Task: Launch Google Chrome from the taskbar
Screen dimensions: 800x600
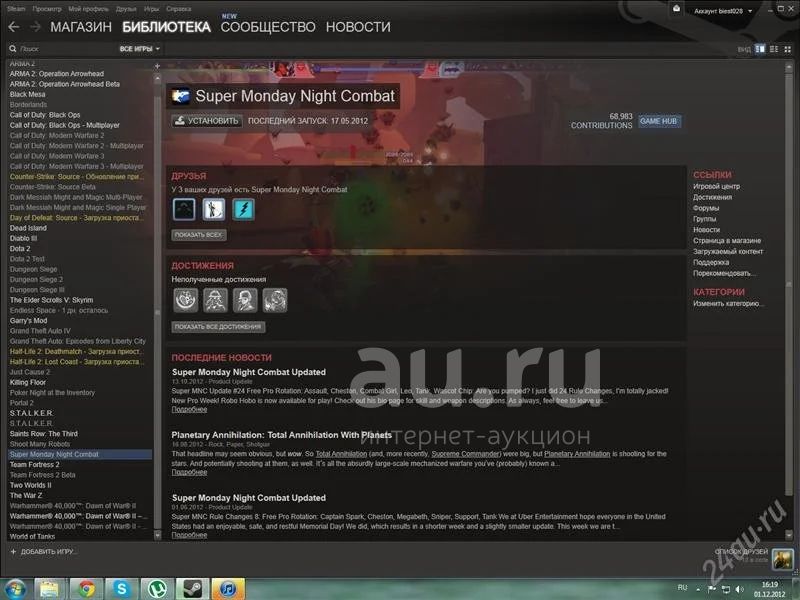Action: point(86,589)
